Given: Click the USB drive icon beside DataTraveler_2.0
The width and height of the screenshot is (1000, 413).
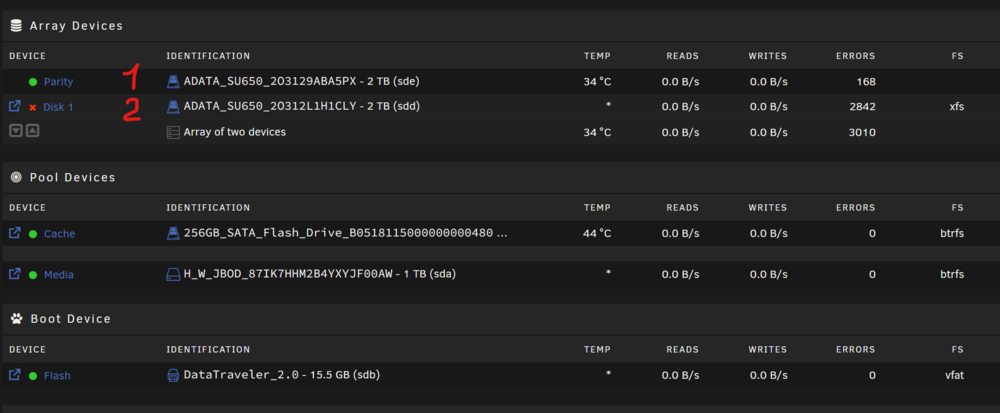Looking at the screenshot, I should click(x=173, y=375).
